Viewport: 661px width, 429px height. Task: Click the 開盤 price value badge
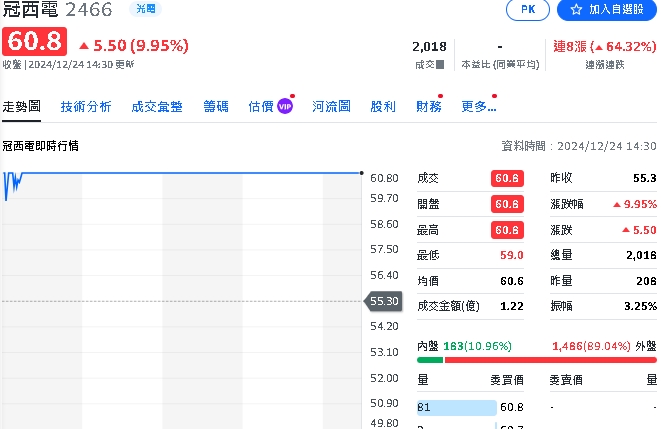(x=507, y=204)
